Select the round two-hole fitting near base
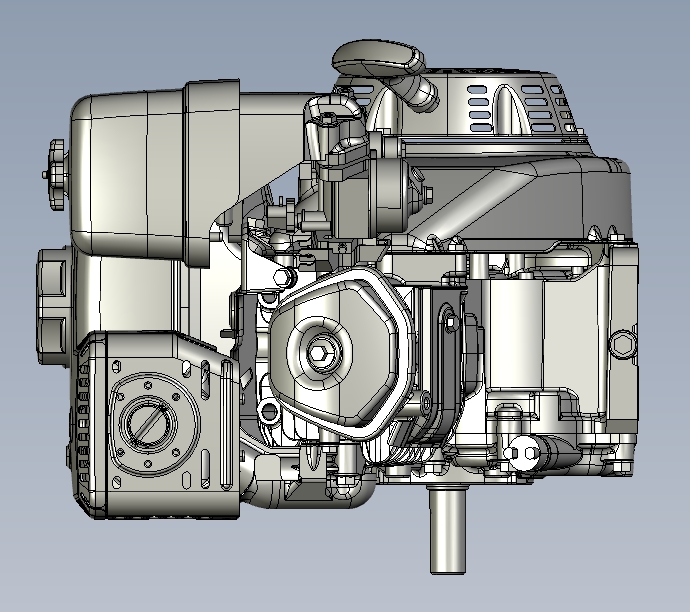 521,453
